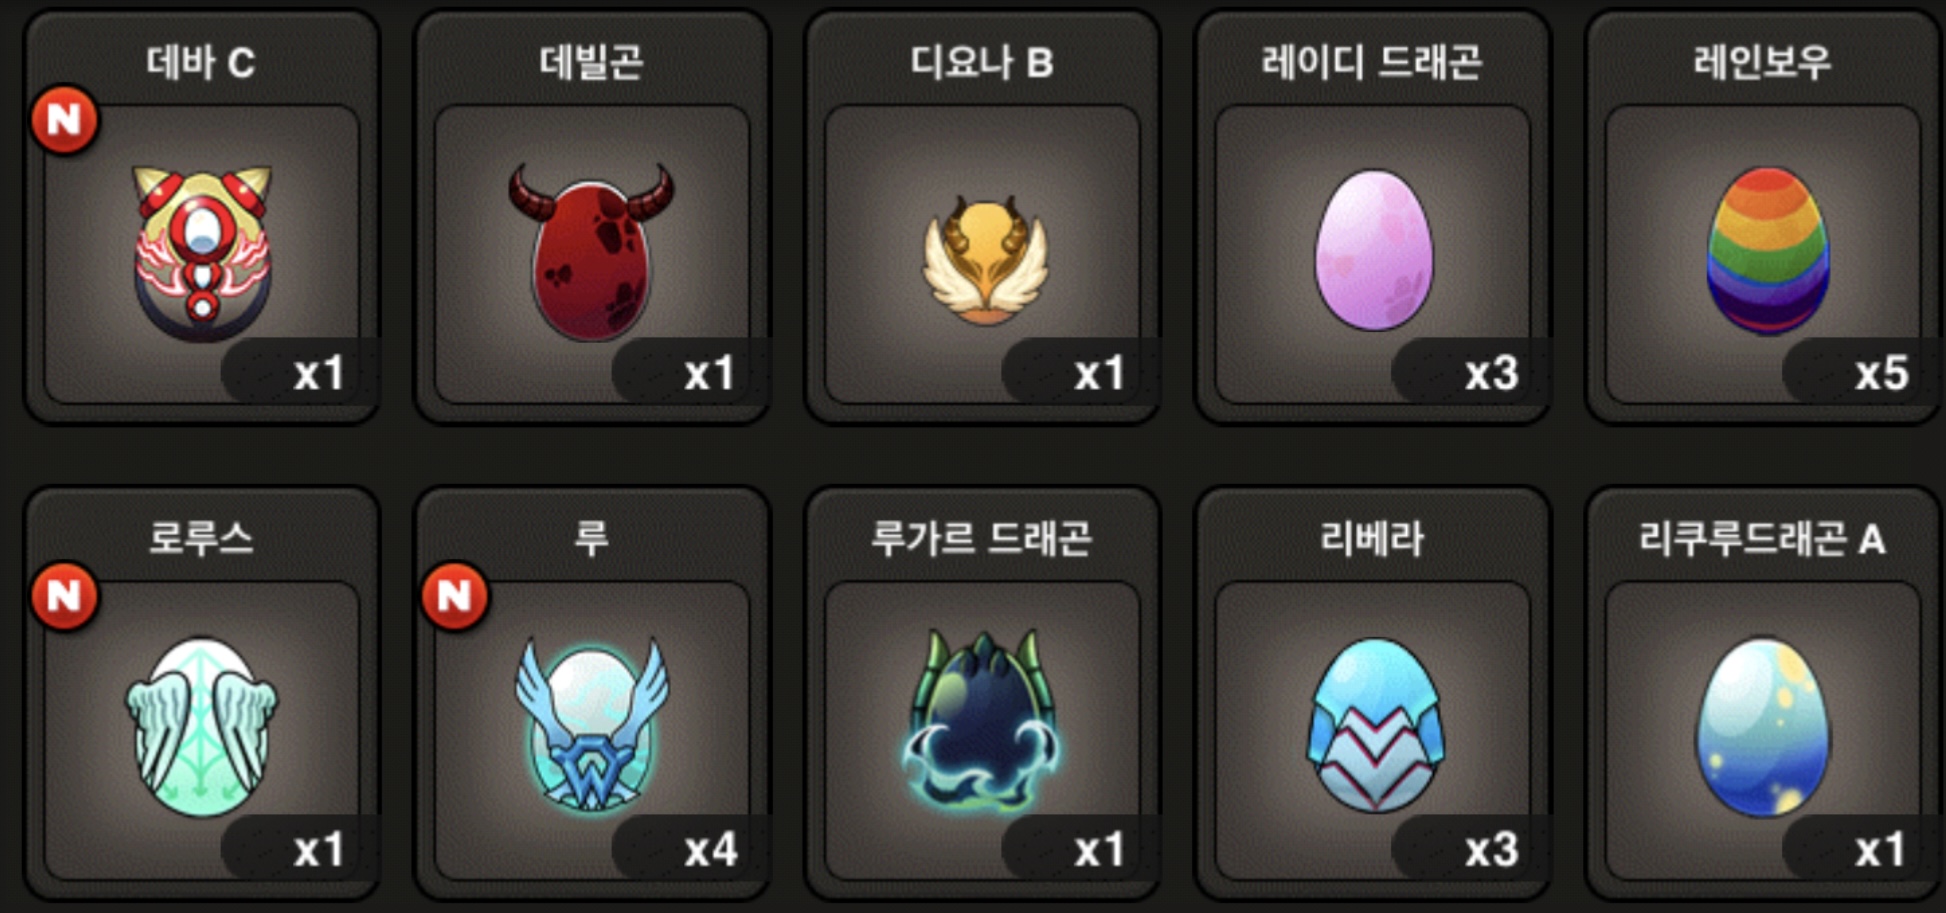Choose the dark wave 루가르 드래곤 egg
The height and width of the screenshot is (913, 1946).
[x=982, y=722]
